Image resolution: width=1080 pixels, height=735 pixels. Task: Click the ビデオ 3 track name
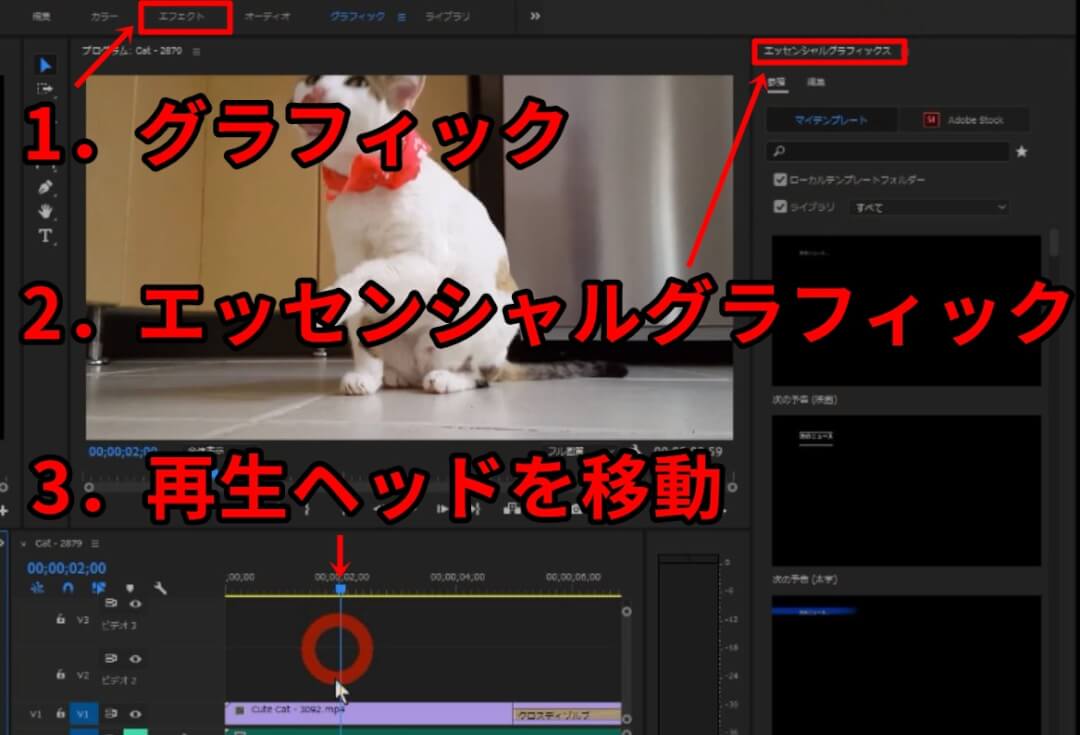119,625
